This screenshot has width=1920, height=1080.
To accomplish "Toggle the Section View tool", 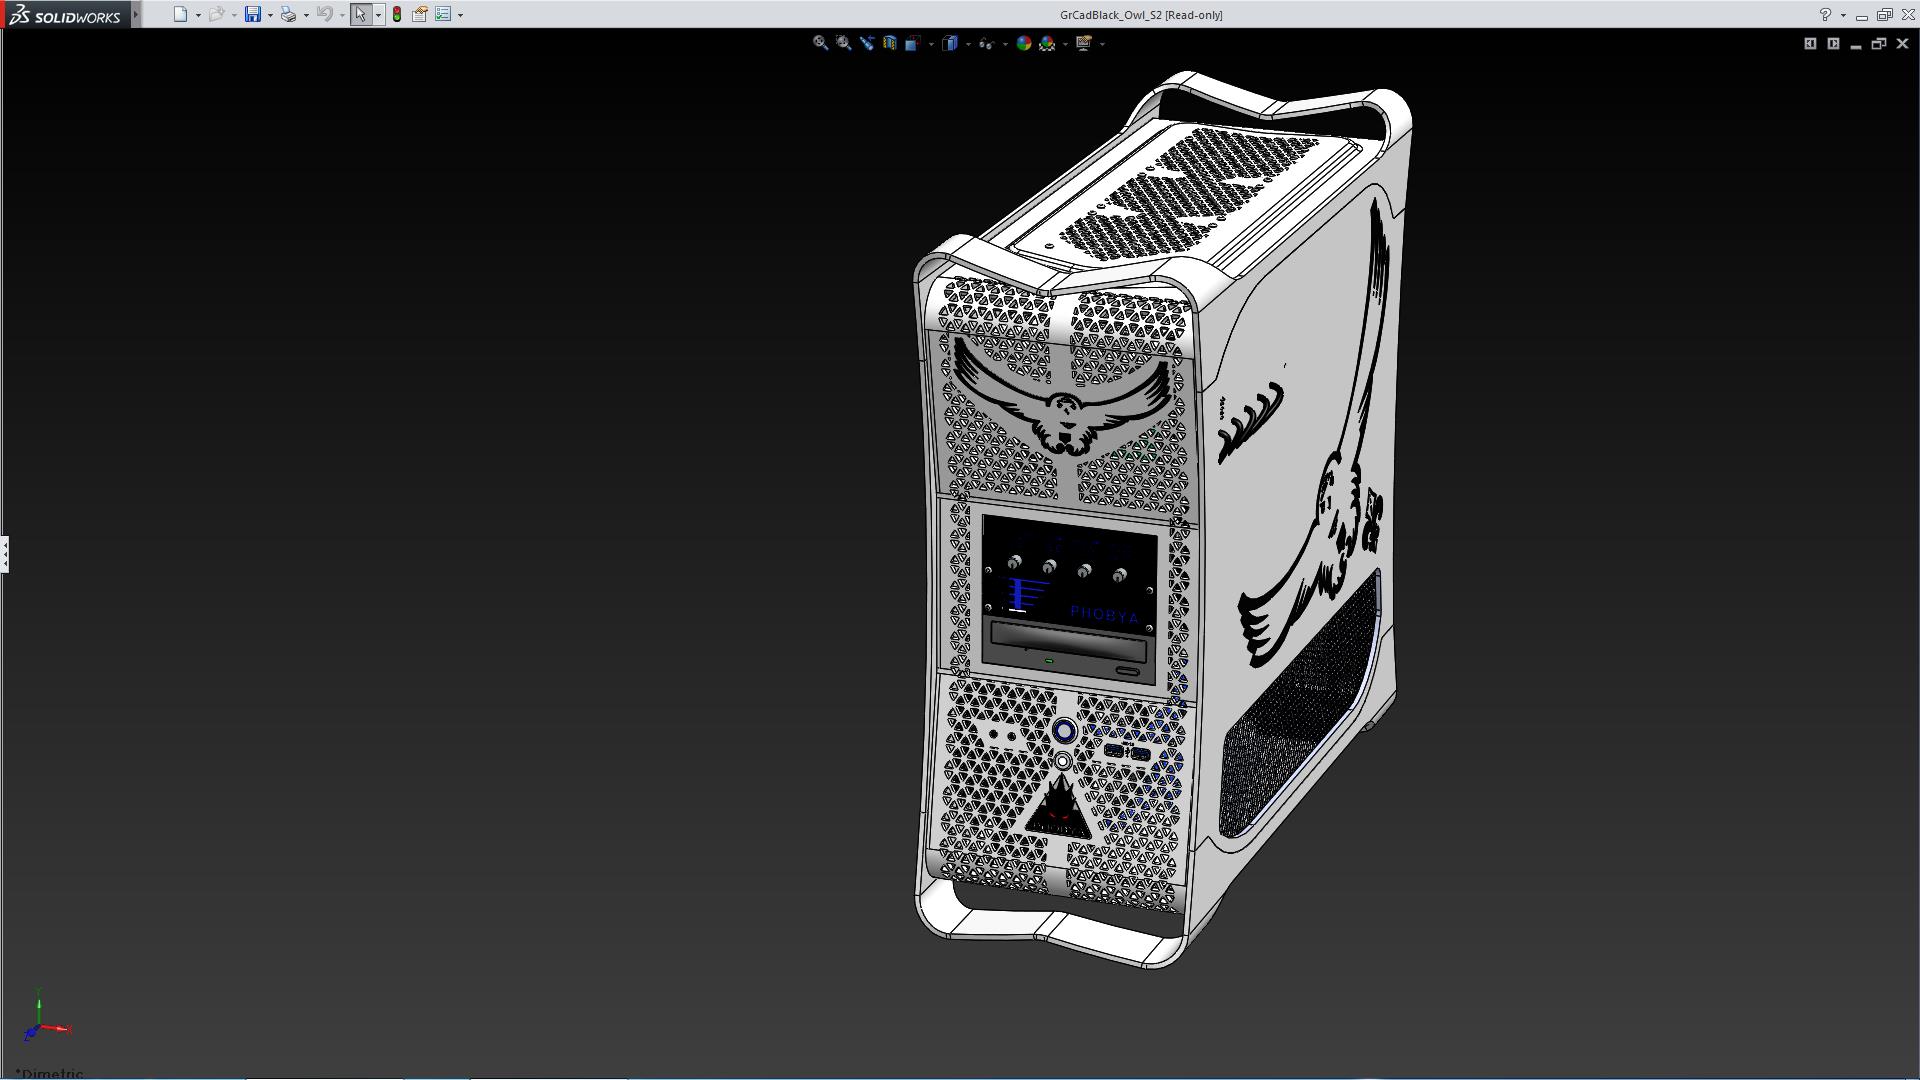I will tap(889, 43).
